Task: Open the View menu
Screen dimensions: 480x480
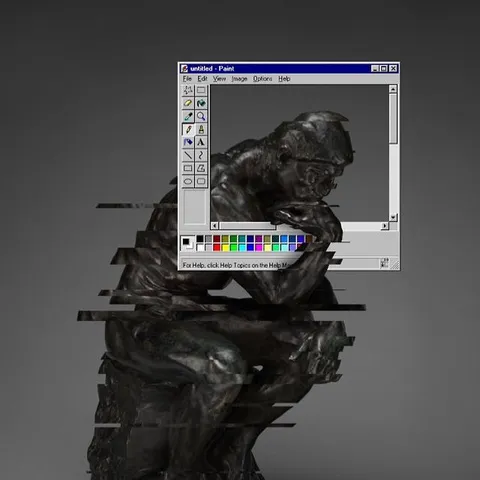Action: pyautogui.click(x=219, y=79)
